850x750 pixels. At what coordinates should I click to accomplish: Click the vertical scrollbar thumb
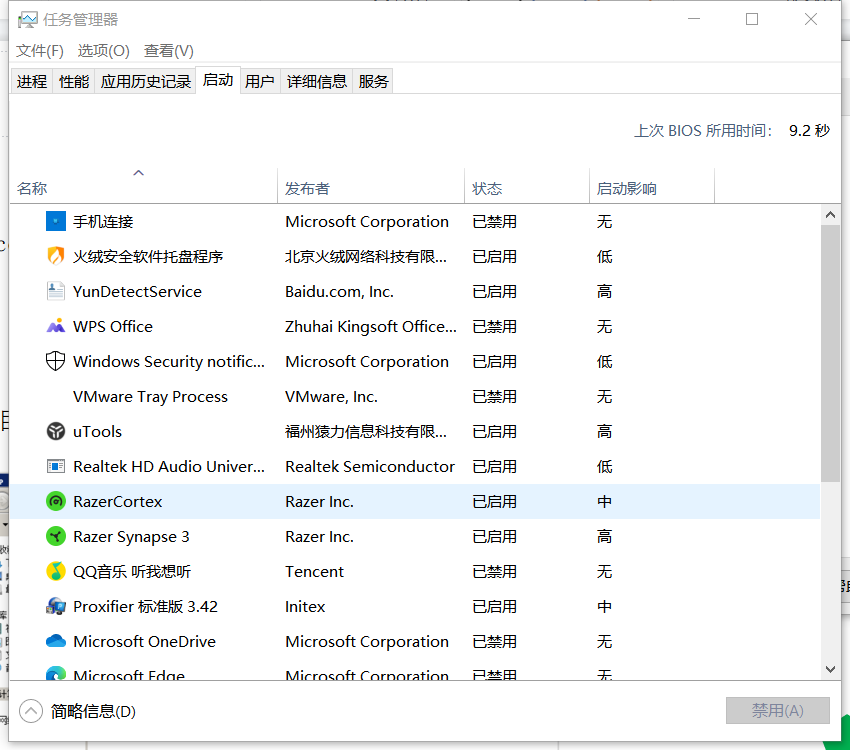(x=830, y=353)
